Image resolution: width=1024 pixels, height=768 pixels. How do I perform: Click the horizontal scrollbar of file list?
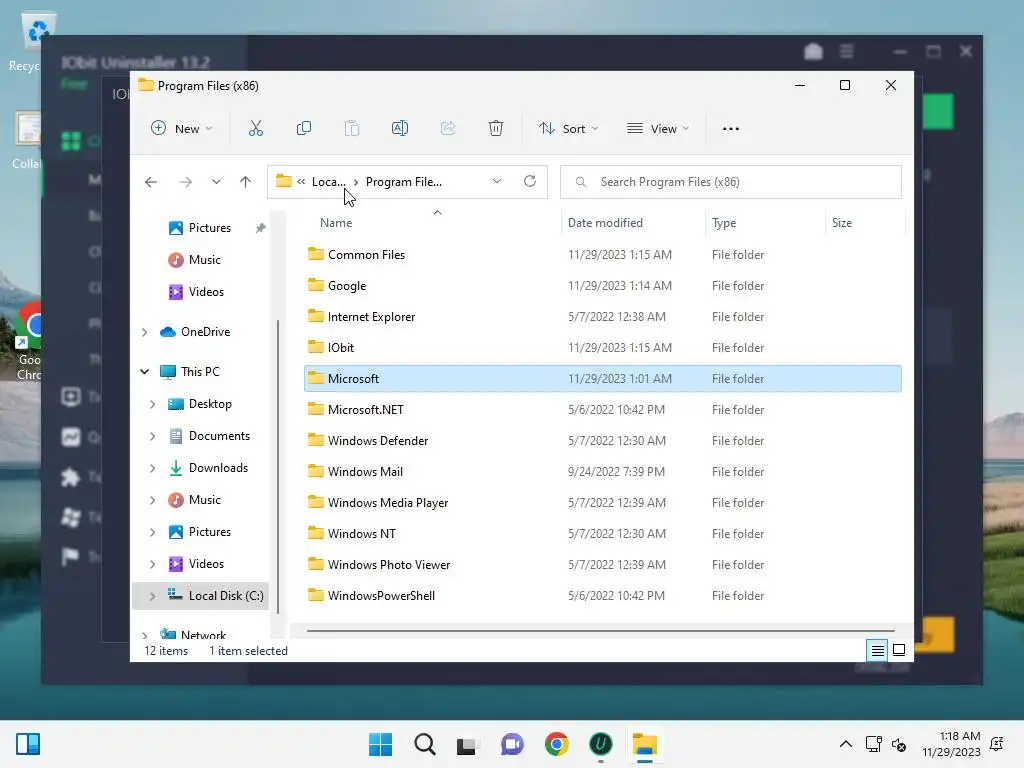point(600,631)
